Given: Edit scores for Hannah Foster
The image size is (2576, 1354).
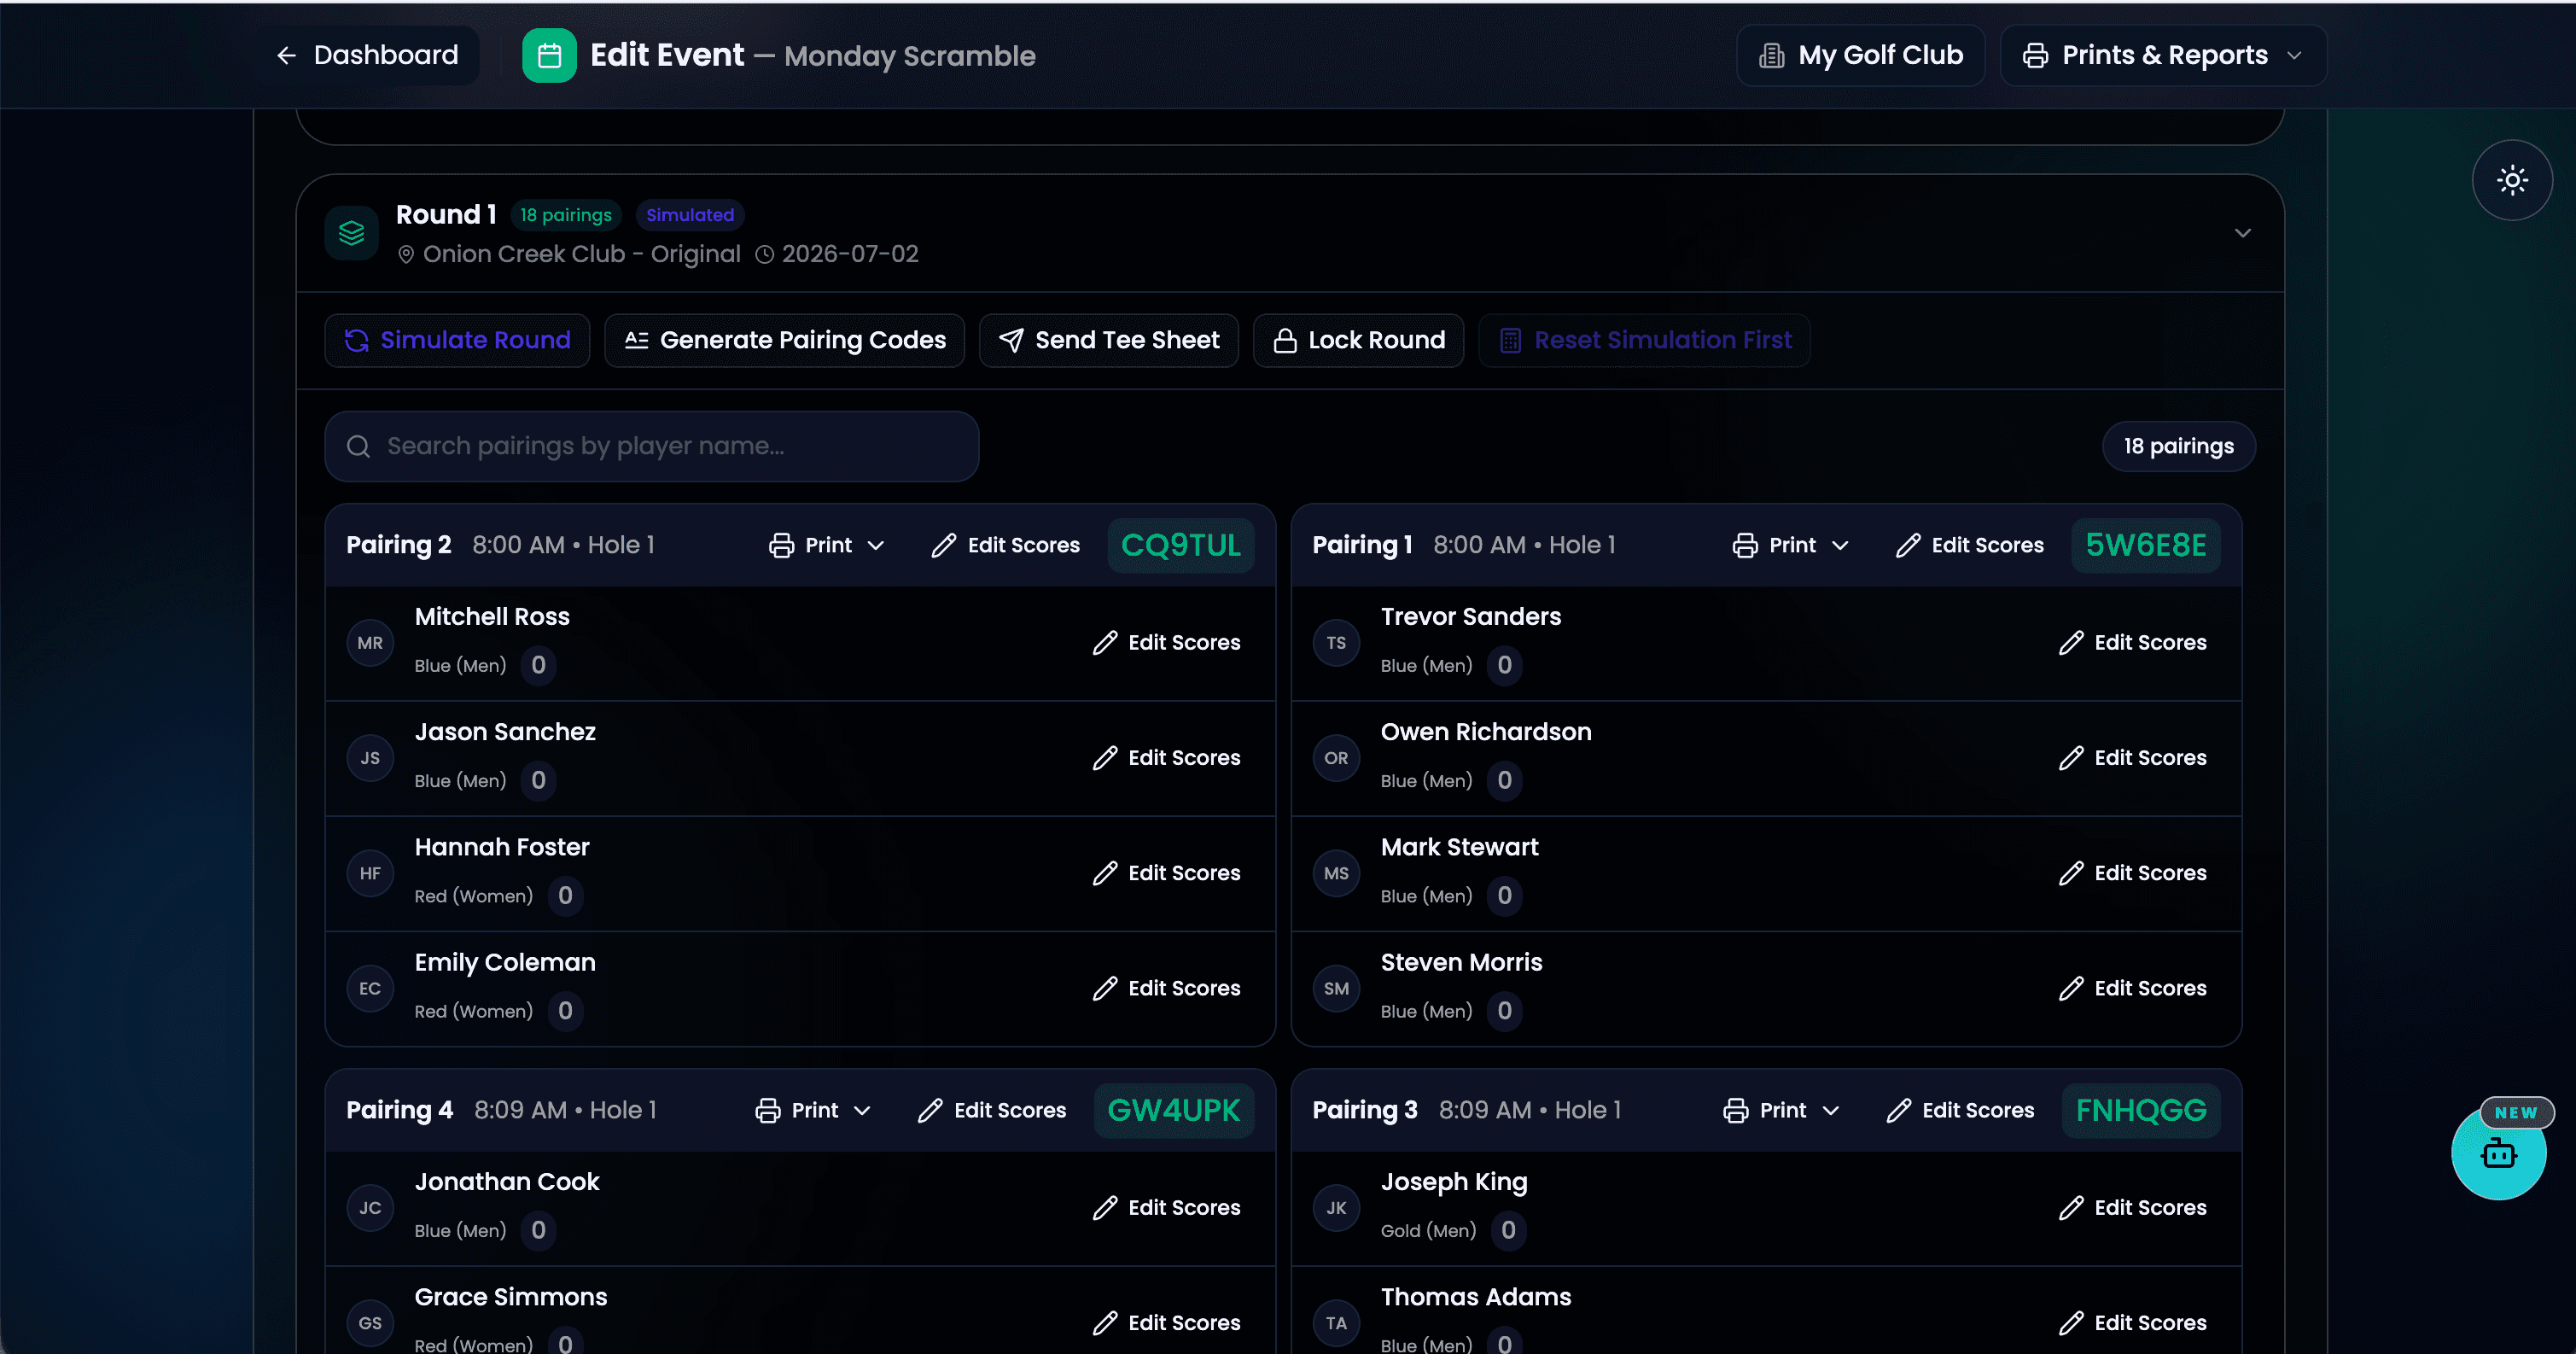Looking at the screenshot, I should (1166, 873).
